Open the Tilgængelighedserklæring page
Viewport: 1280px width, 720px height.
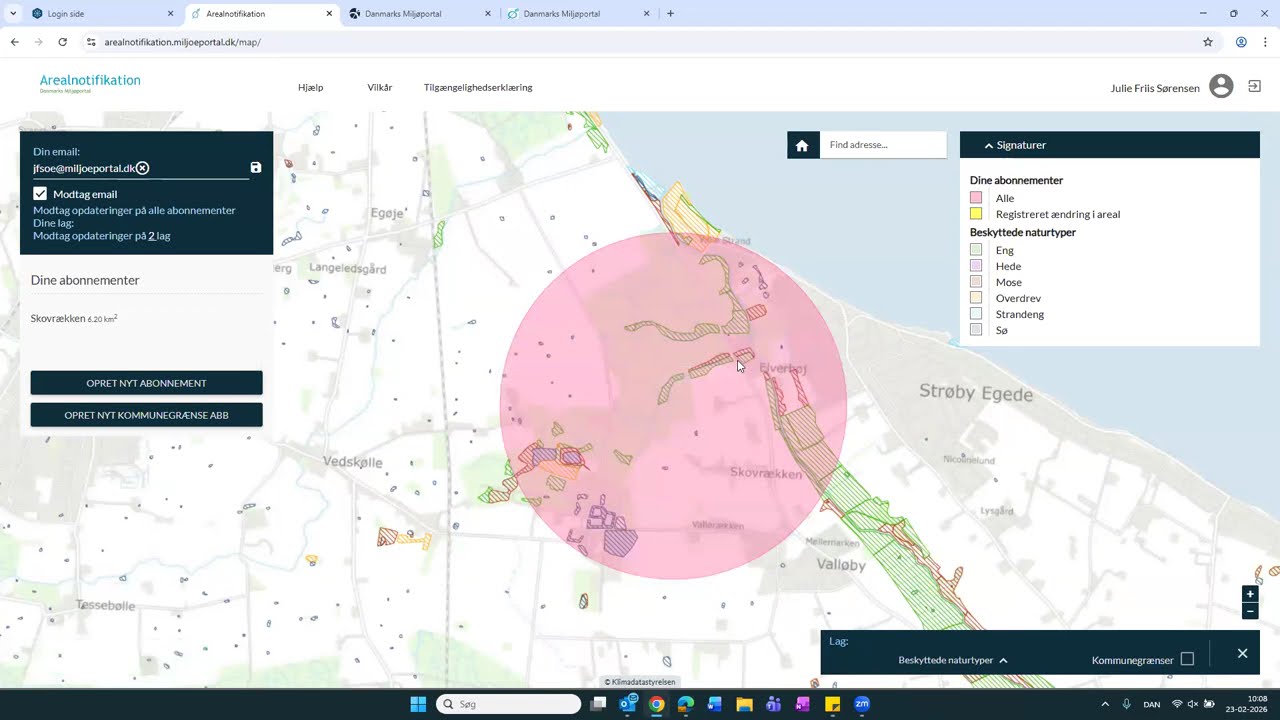tap(478, 87)
